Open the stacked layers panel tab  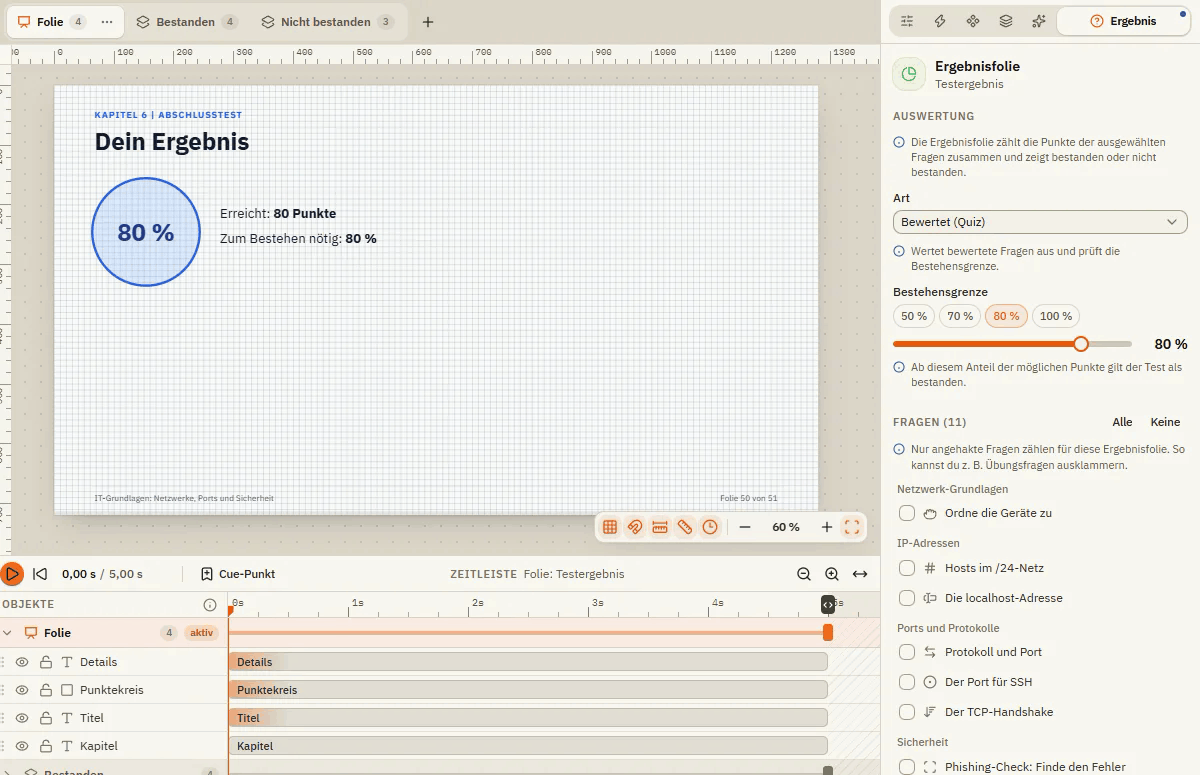click(x=1006, y=21)
